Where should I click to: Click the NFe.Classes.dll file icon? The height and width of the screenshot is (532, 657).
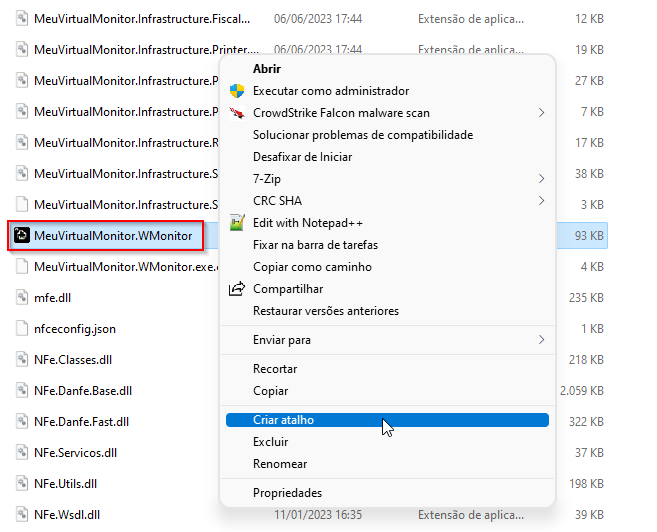point(21,359)
